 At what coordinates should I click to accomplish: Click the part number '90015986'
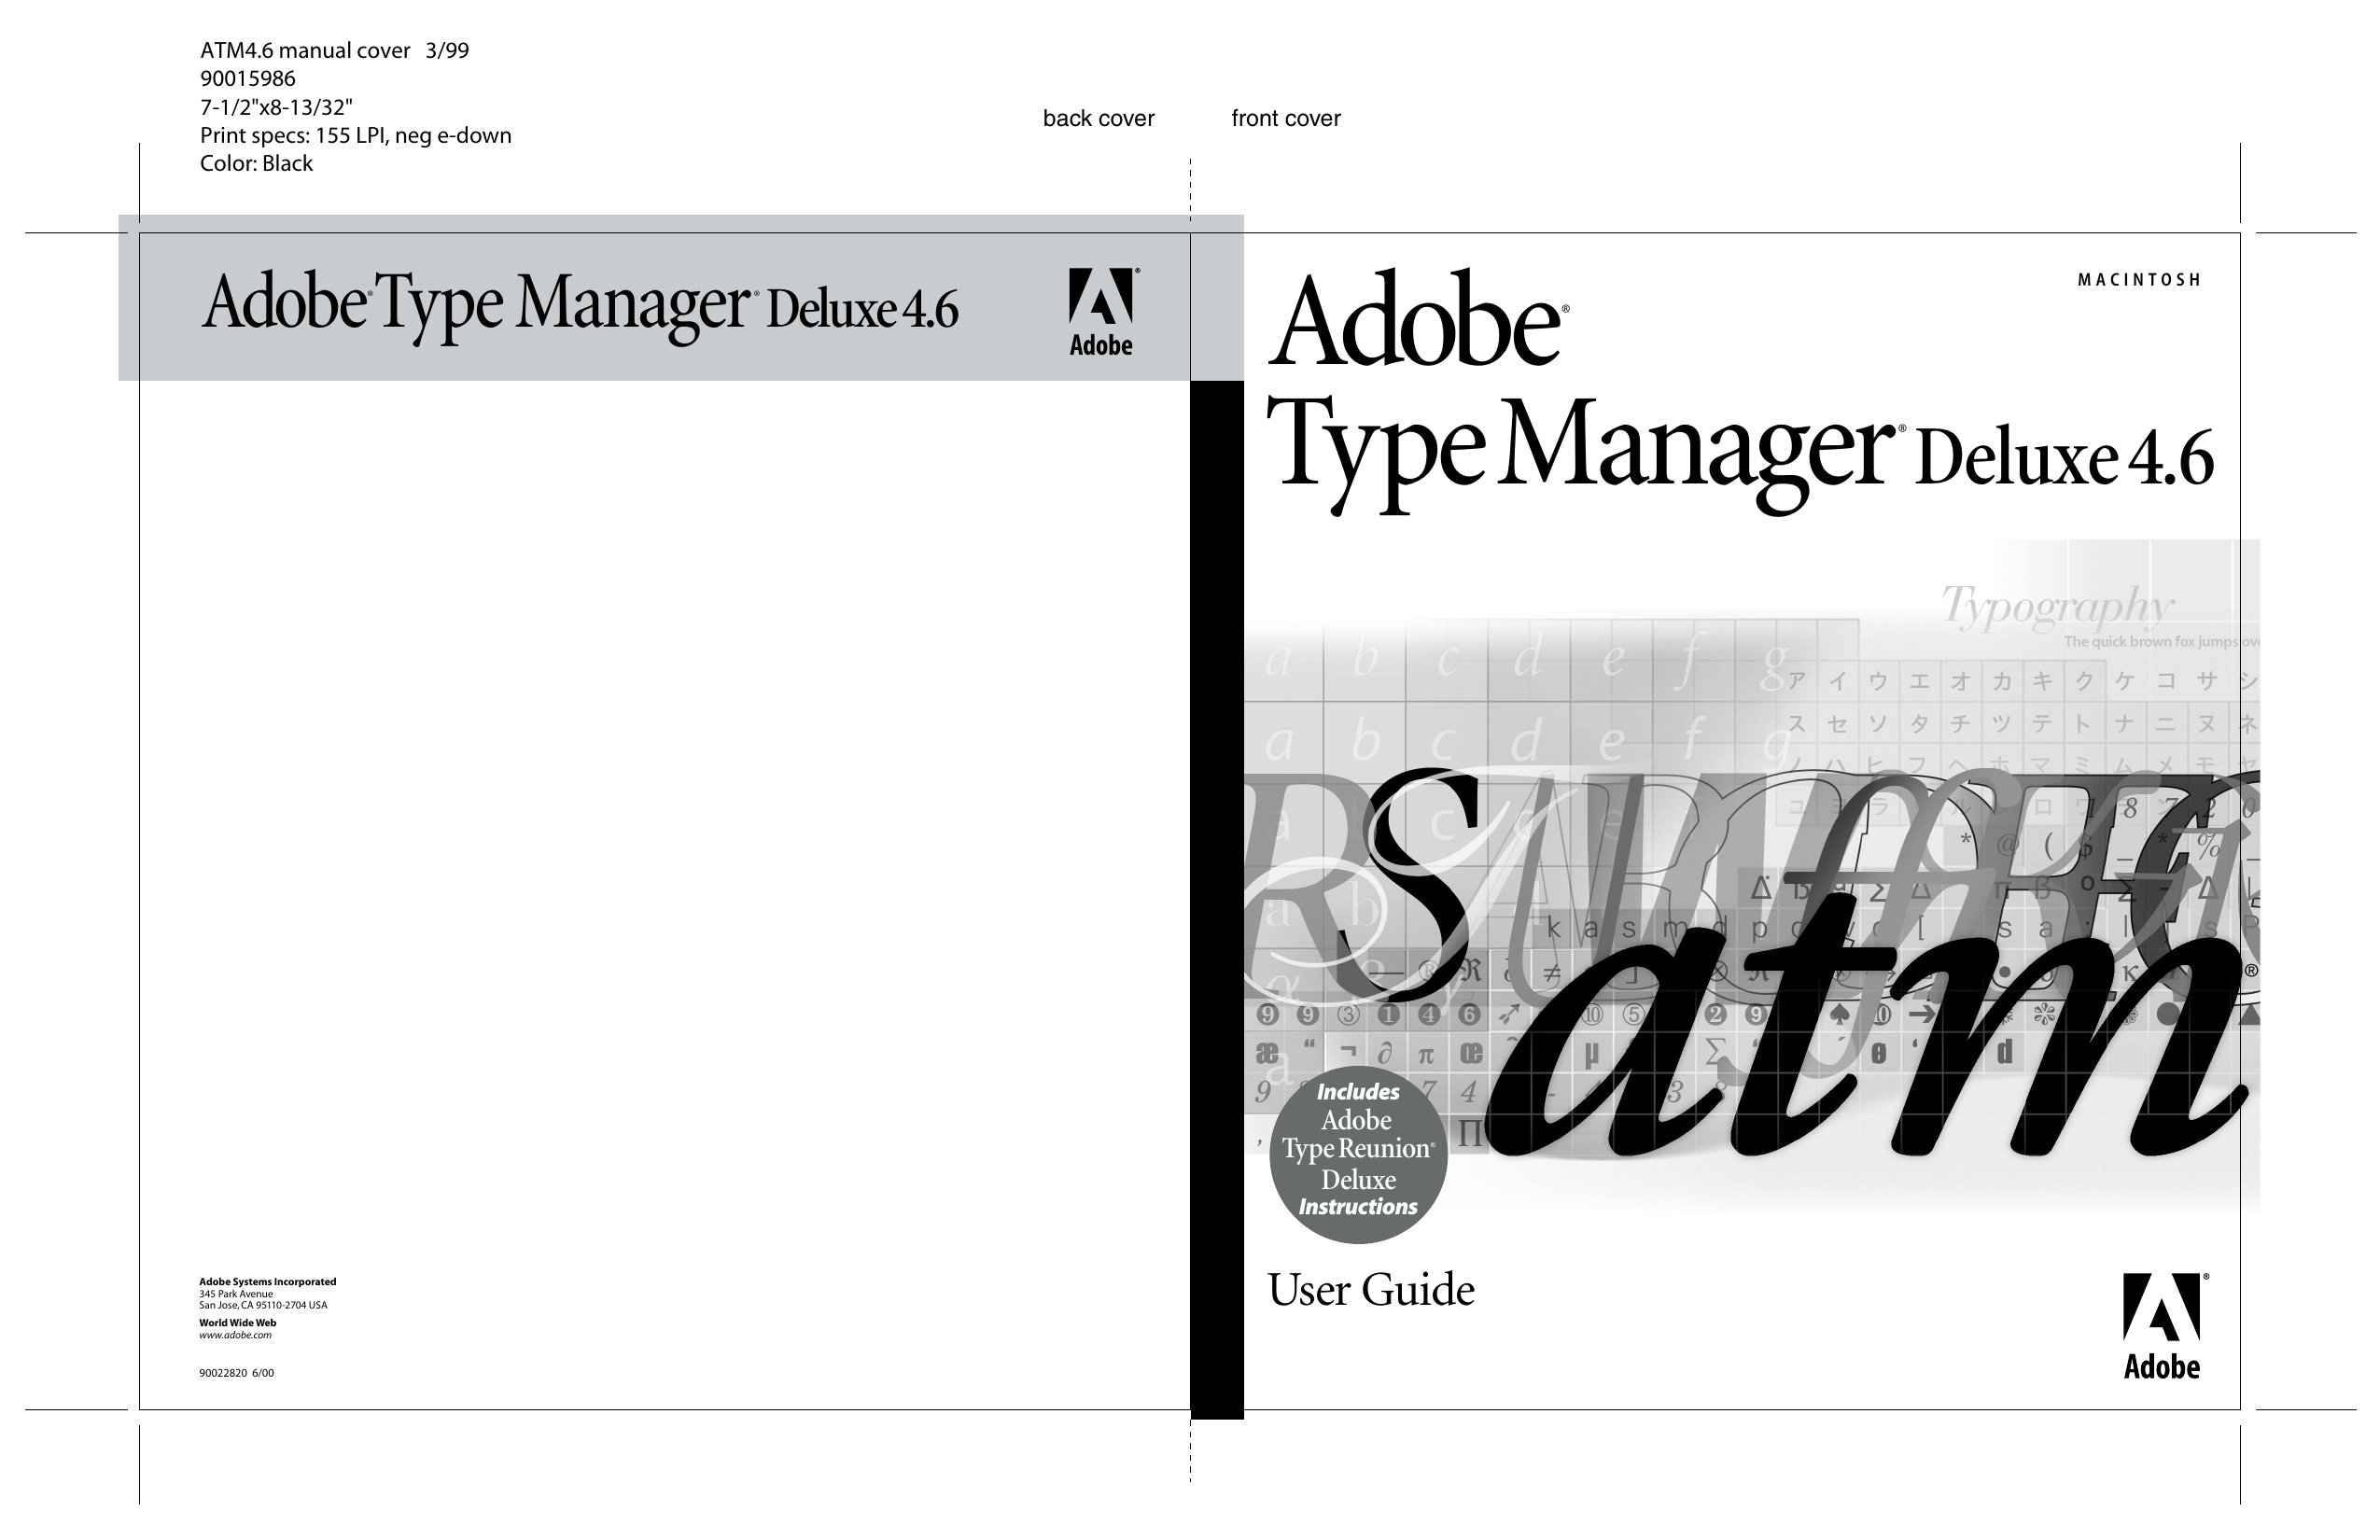[x=247, y=79]
